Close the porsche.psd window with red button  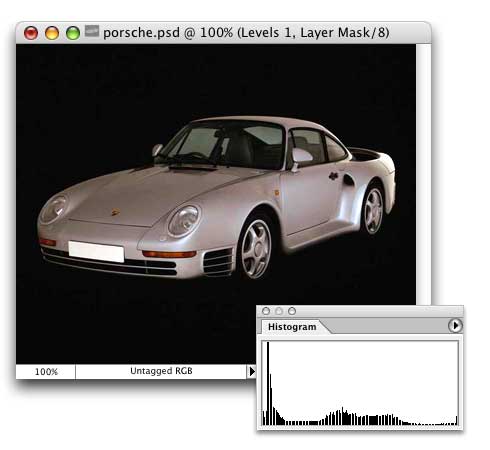coord(31,33)
